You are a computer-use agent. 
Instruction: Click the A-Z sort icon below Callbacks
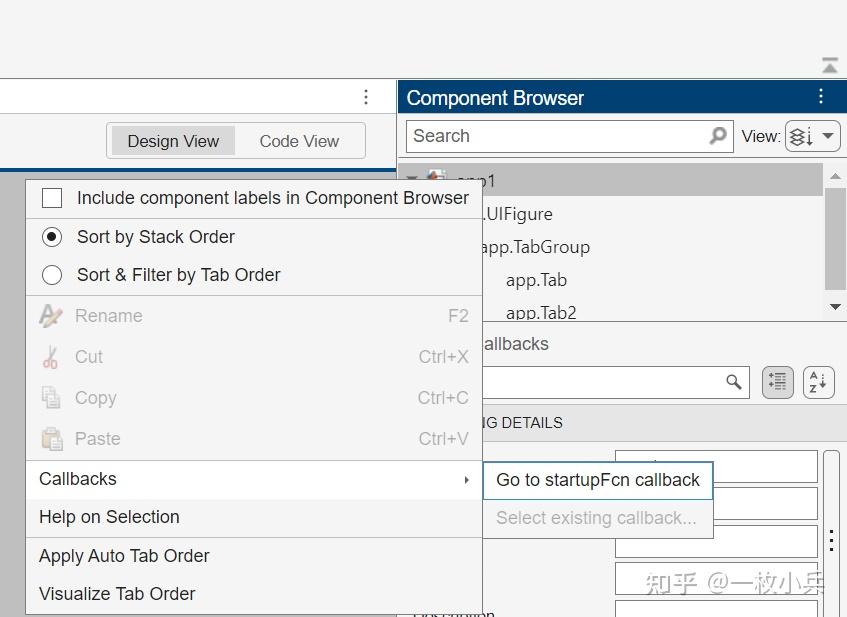coord(818,382)
